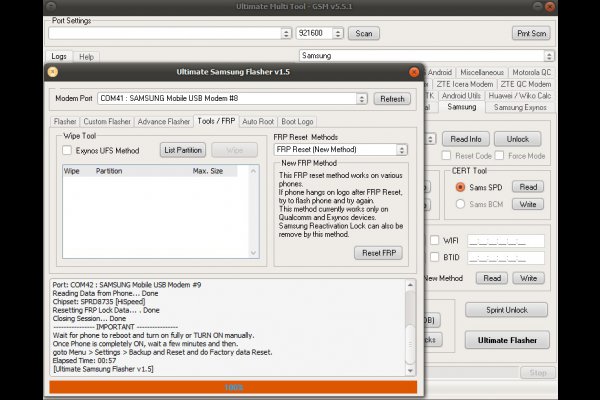
Task: Select the Samsung tab in main window
Action: tap(461, 107)
